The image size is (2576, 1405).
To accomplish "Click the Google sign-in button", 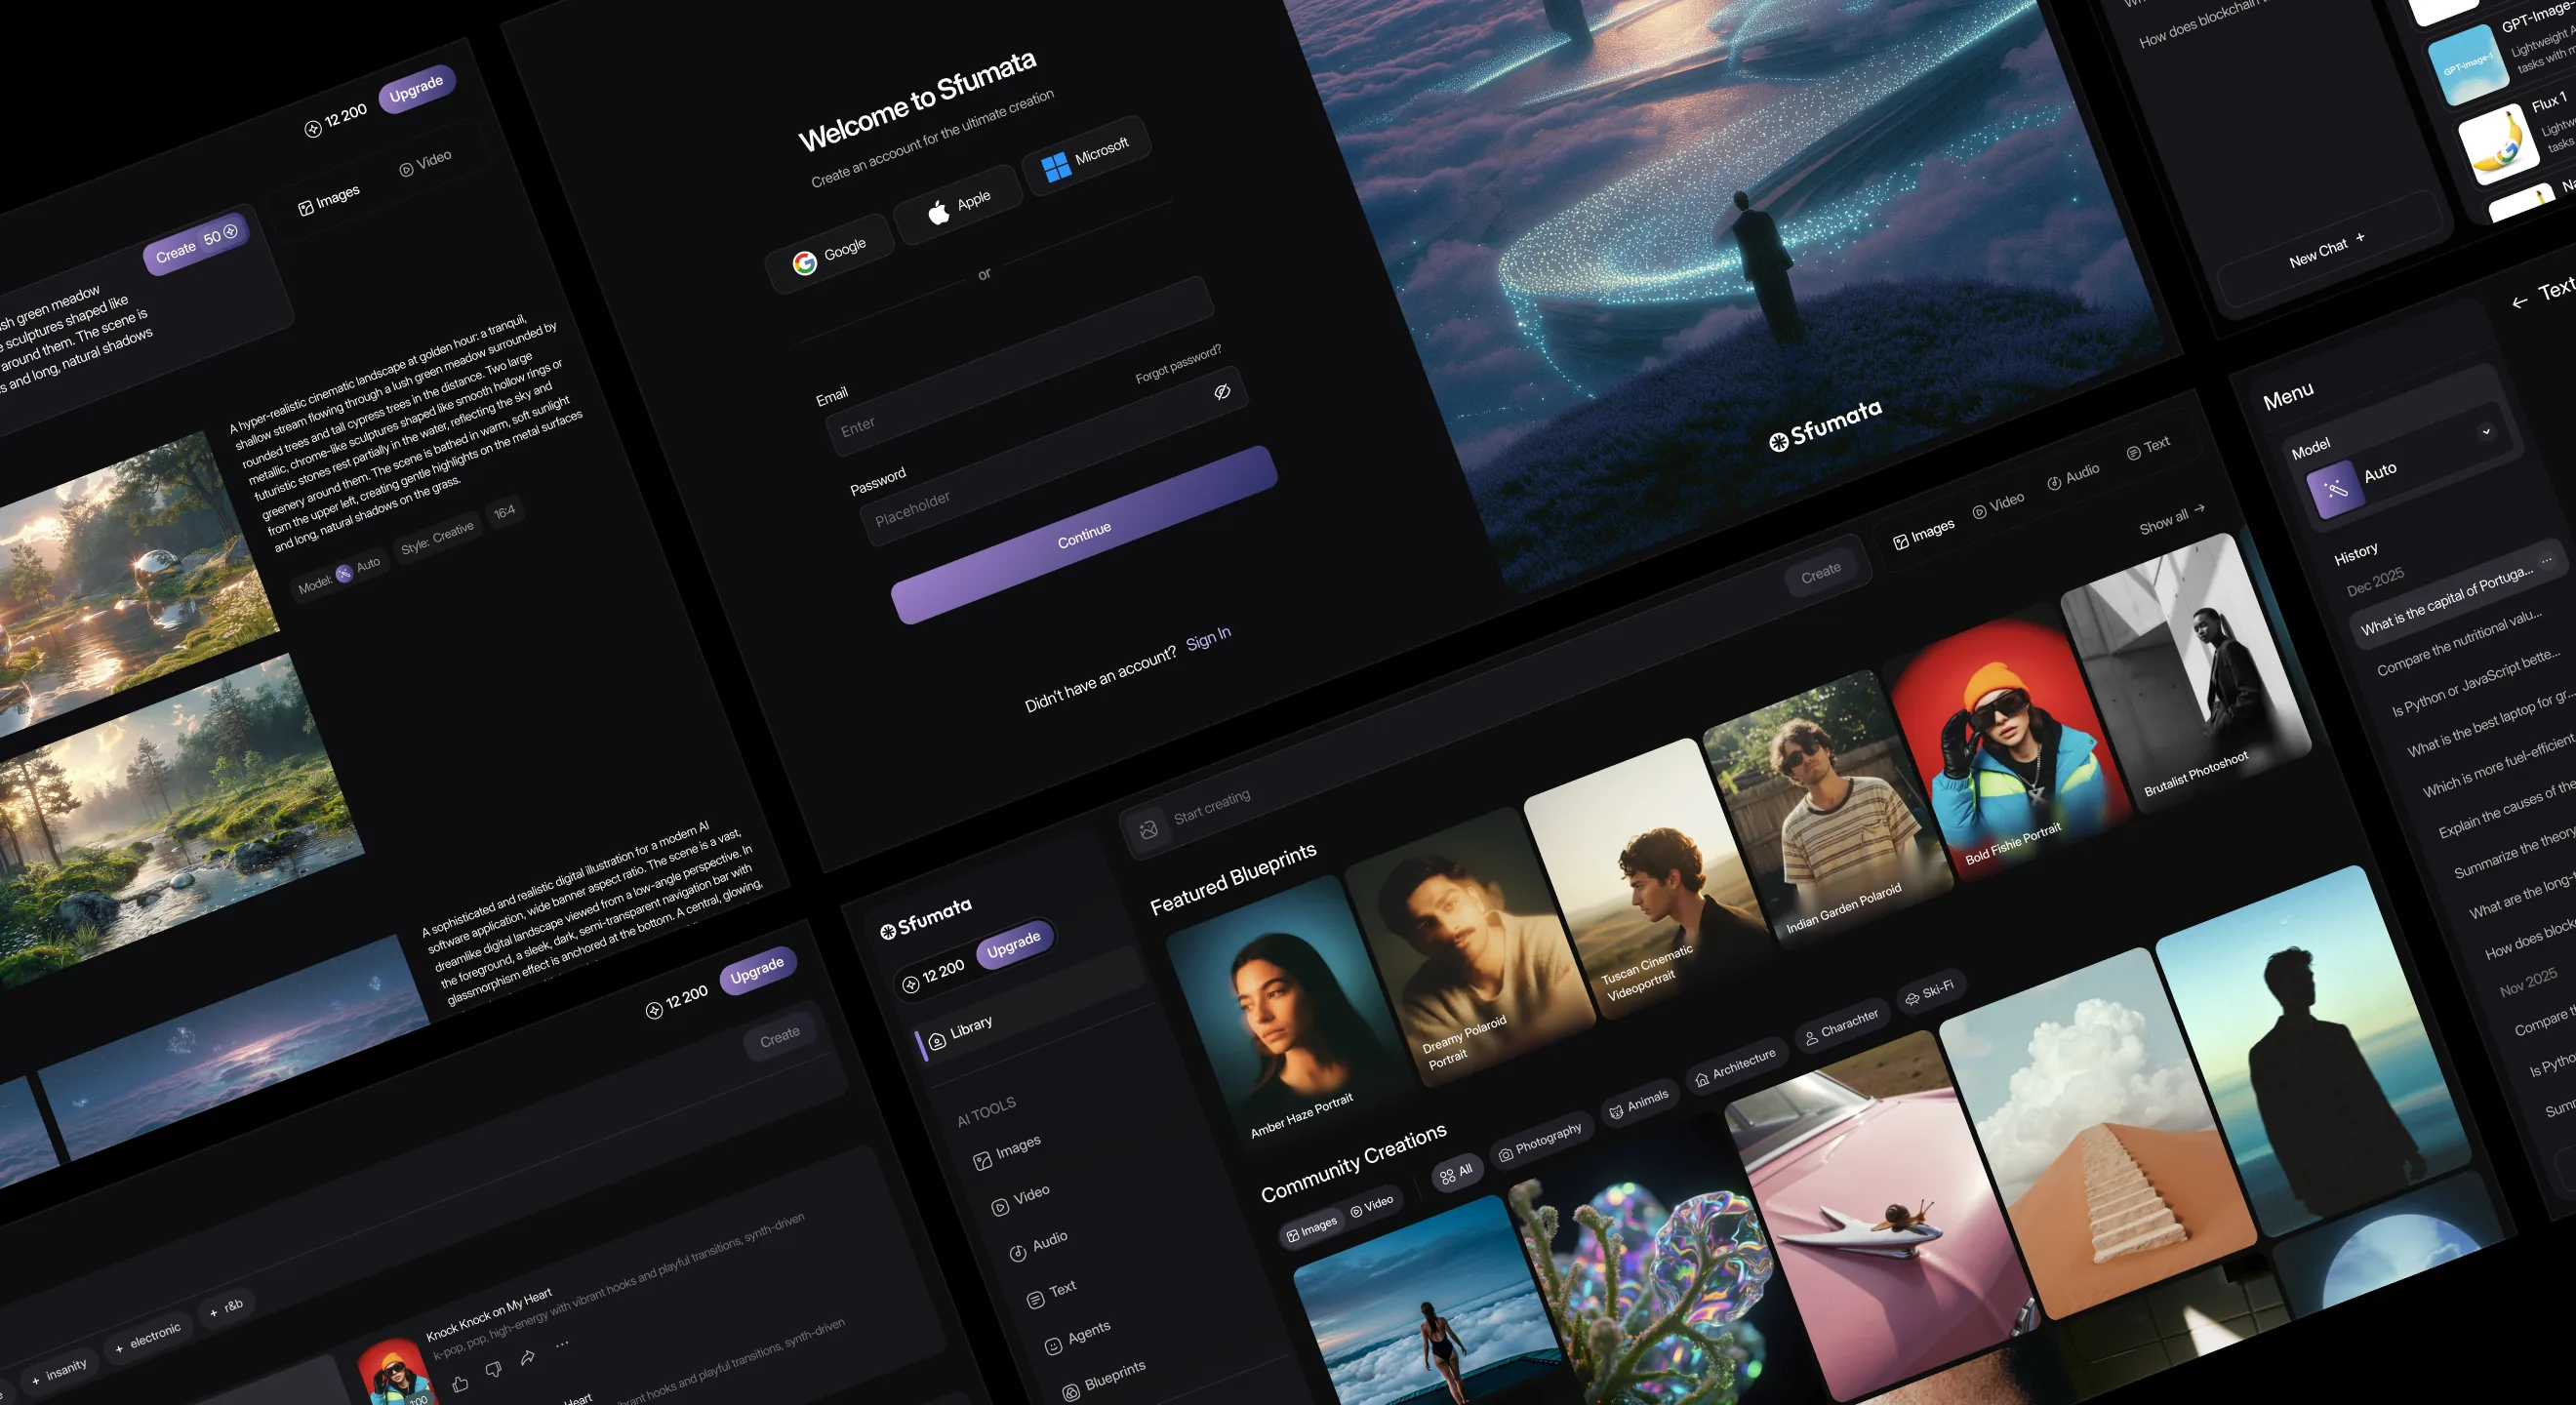I will [829, 254].
